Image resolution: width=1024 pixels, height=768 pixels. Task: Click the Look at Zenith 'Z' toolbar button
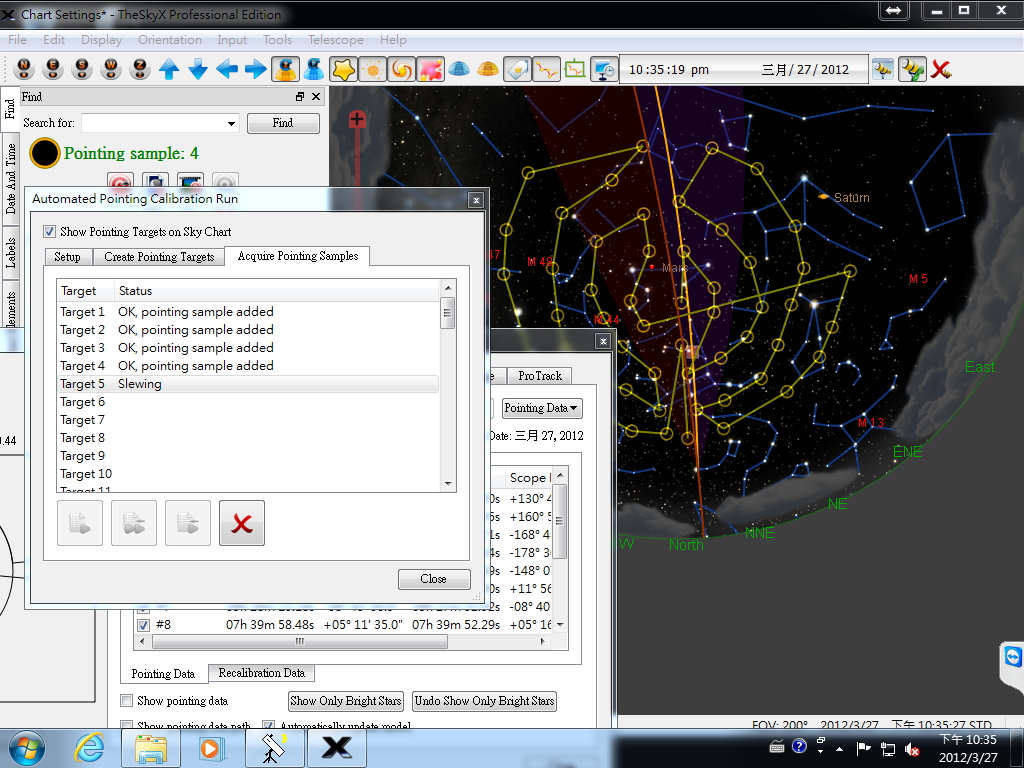pos(140,69)
